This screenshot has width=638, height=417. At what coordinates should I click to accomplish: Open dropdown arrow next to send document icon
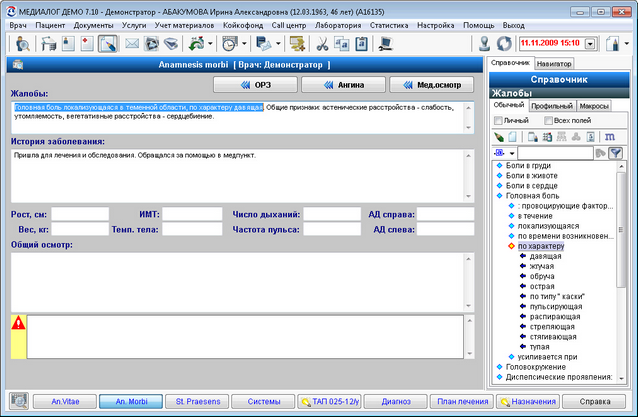[x=278, y=44]
